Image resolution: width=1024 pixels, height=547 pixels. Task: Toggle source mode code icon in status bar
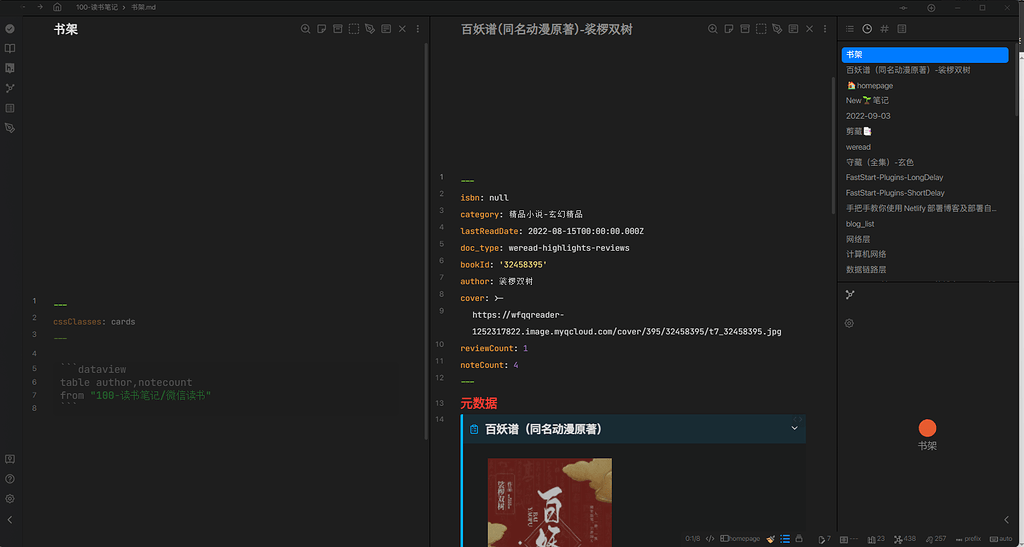(x=710, y=539)
